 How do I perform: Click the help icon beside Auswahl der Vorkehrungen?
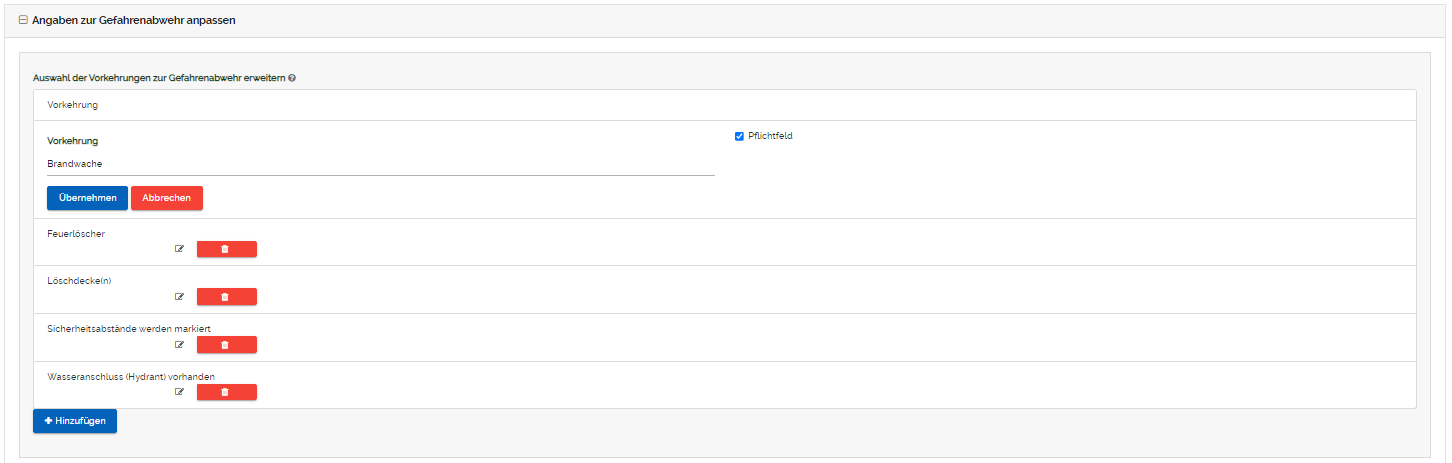click(292, 77)
